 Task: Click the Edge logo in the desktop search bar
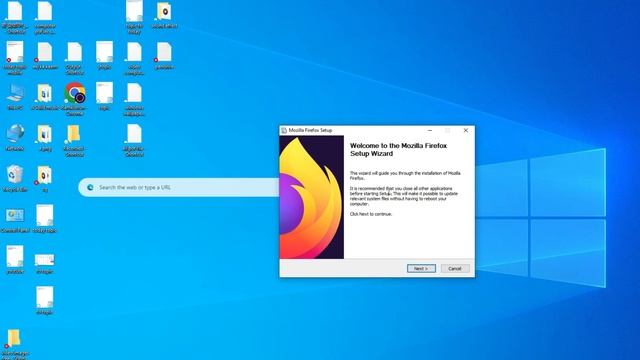click(90, 187)
